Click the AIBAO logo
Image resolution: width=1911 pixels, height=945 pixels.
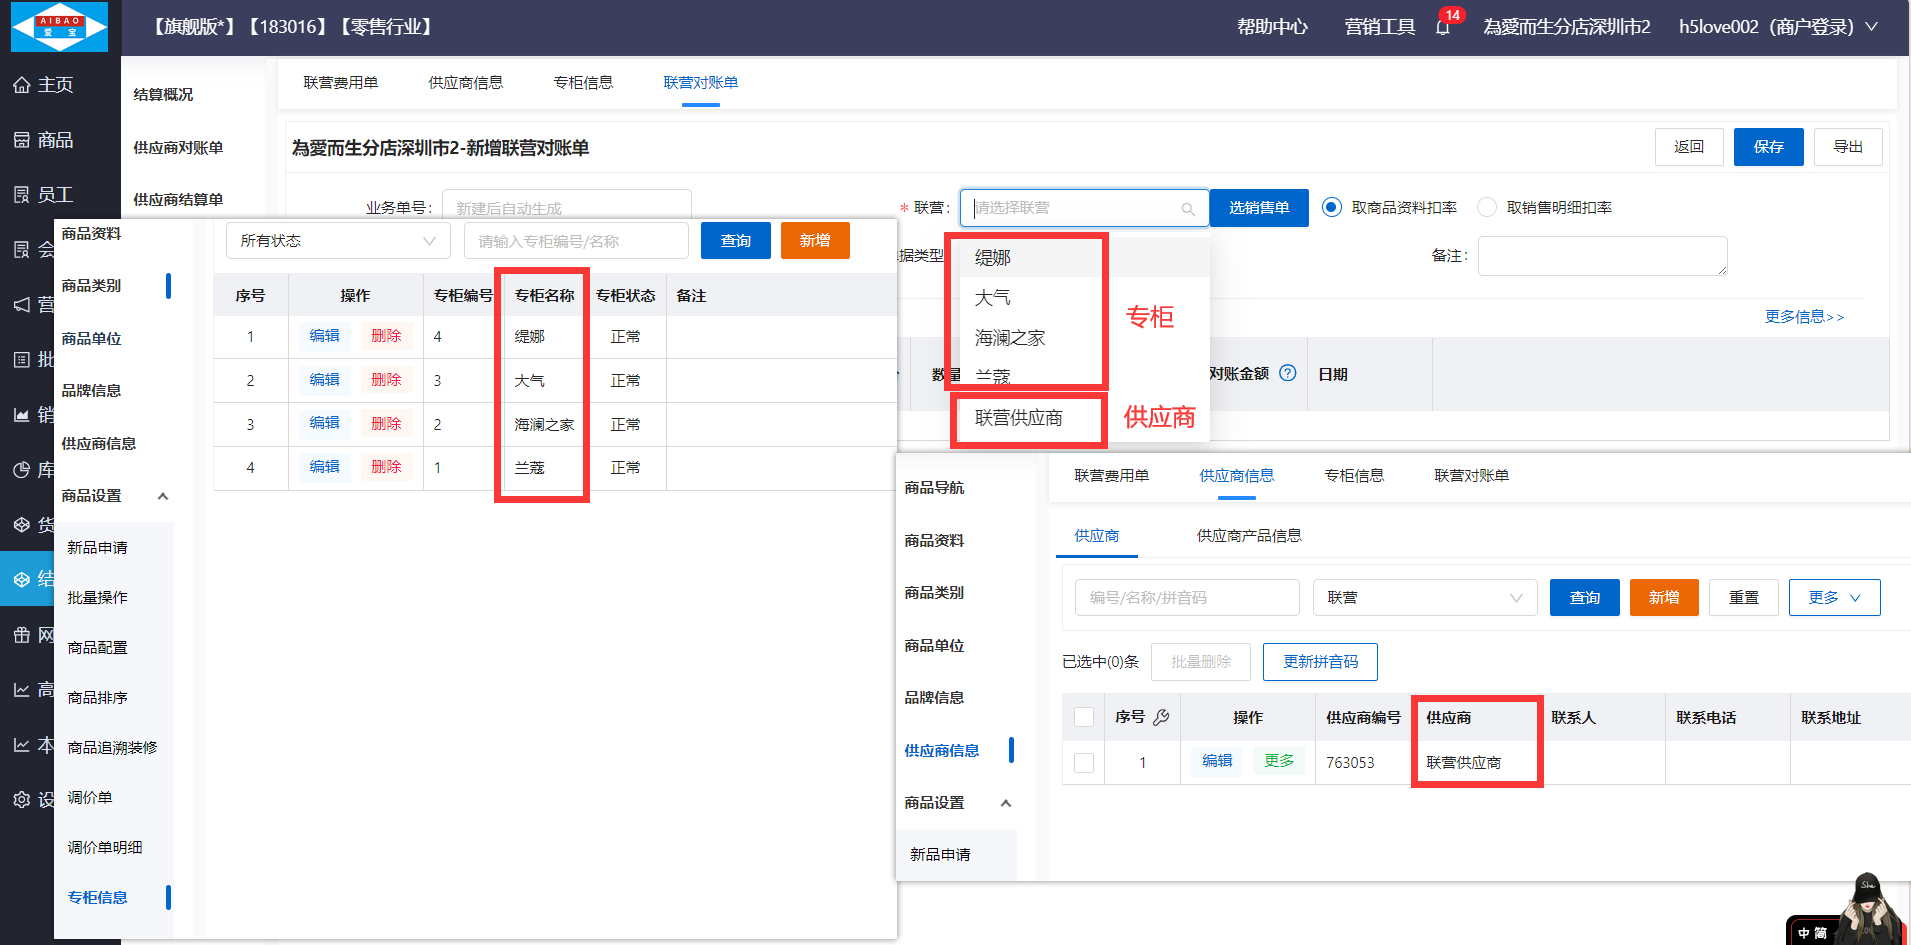(59, 27)
